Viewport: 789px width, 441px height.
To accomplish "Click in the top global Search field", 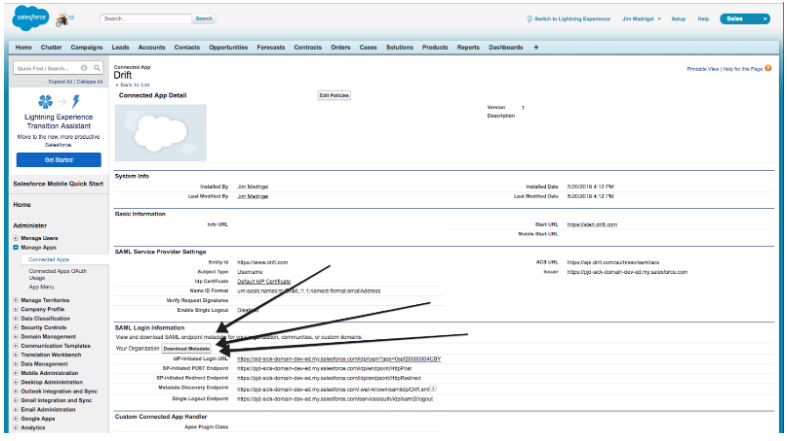I will (x=146, y=19).
